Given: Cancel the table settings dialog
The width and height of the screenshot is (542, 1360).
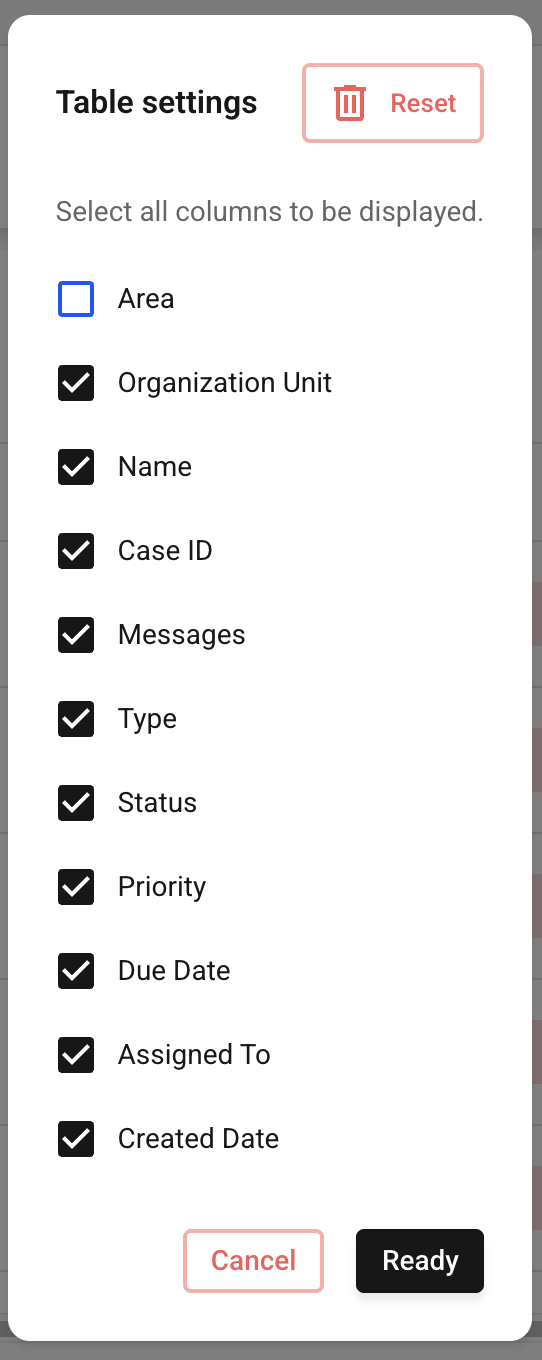Looking at the screenshot, I should [x=254, y=1261].
